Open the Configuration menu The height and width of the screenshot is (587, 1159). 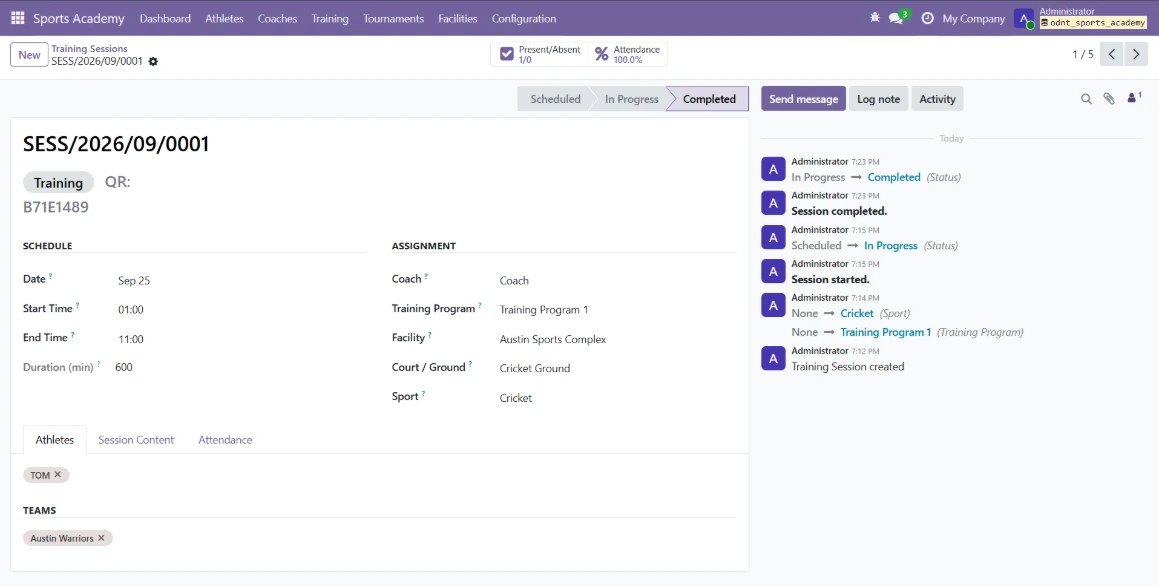point(523,18)
